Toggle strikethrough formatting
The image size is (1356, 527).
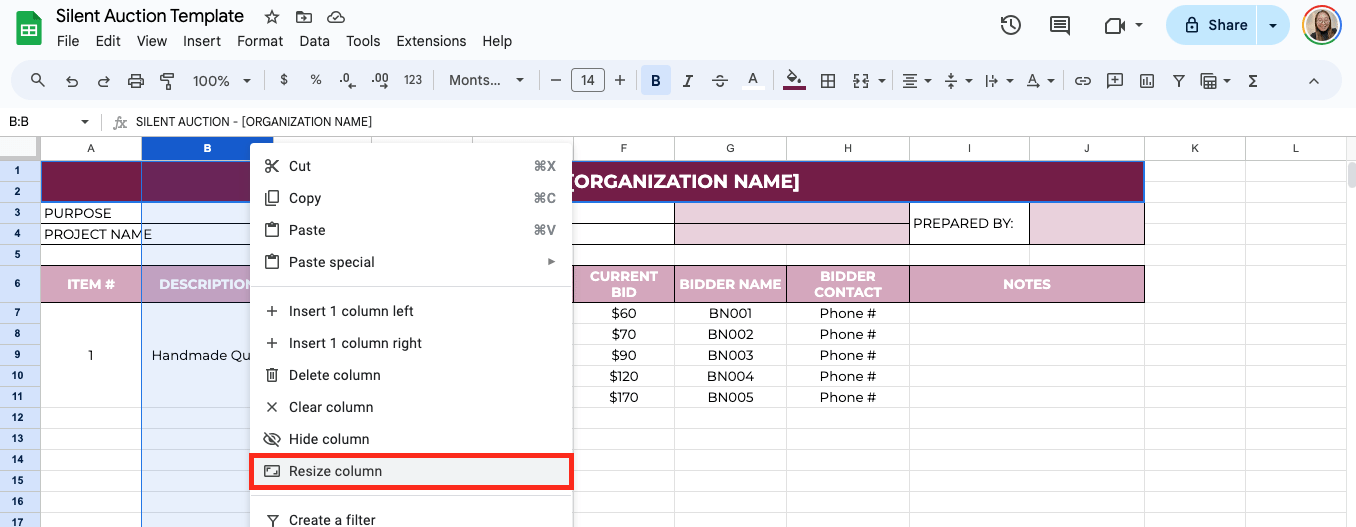click(x=720, y=81)
